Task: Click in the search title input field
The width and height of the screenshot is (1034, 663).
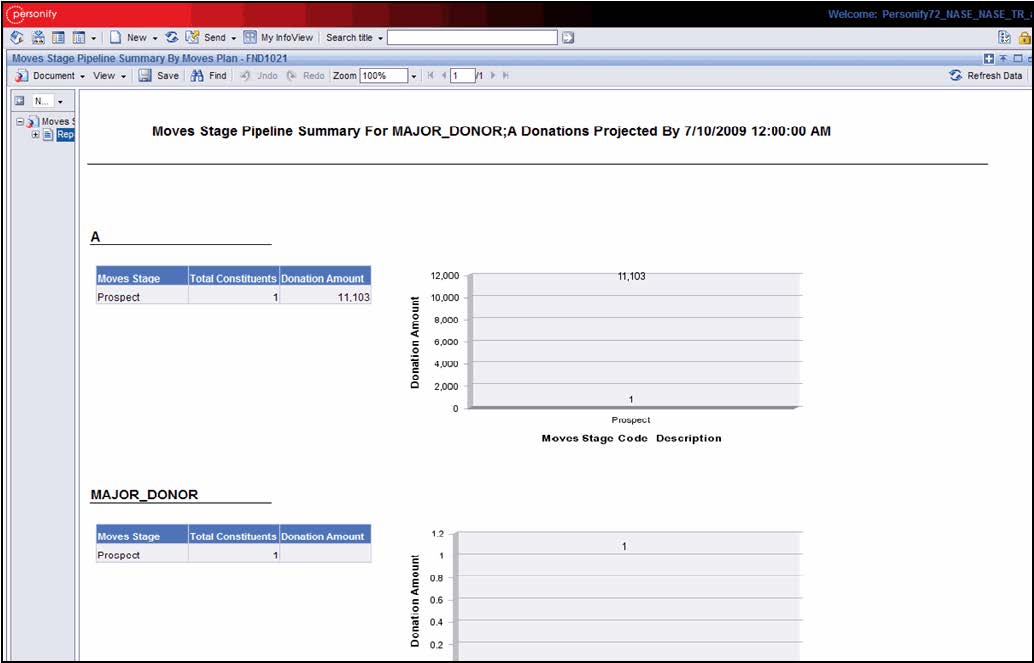Action: (x=472, y=38)
